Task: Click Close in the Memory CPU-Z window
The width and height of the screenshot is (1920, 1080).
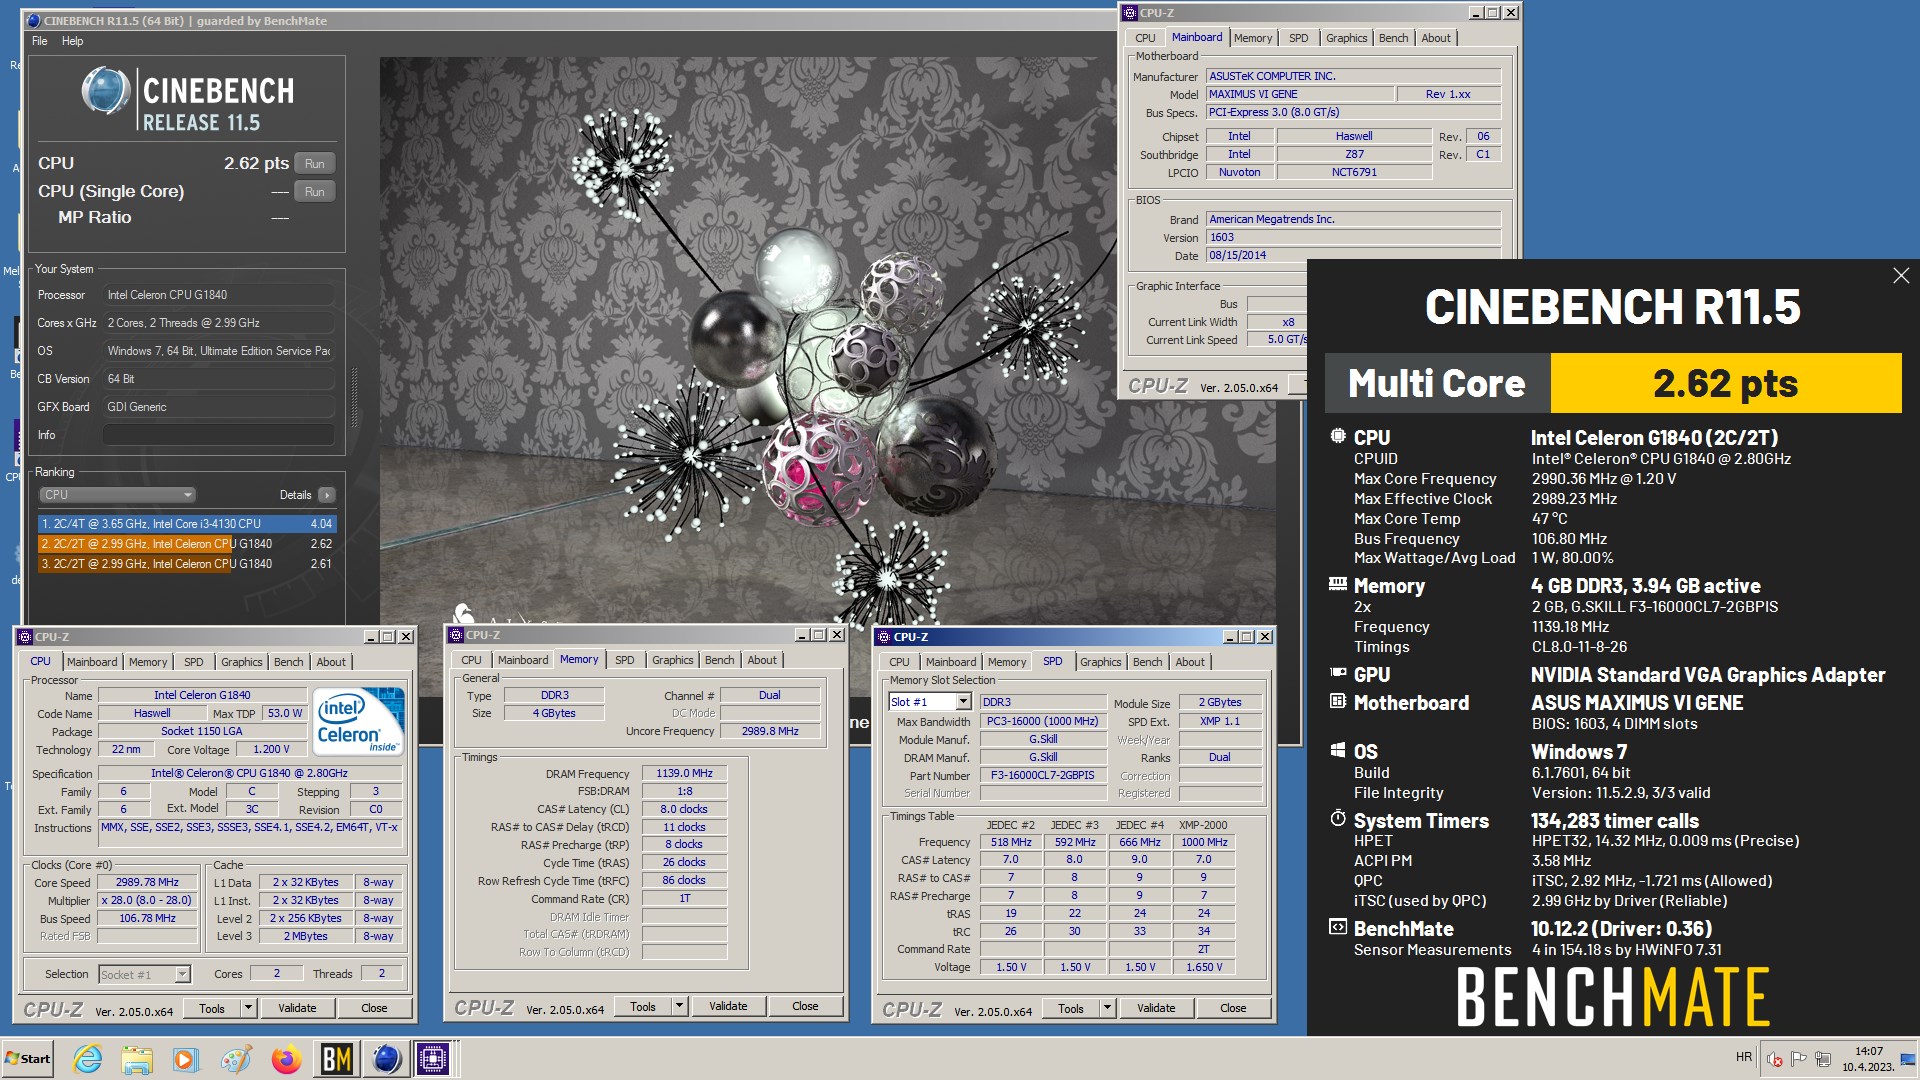Action: click(x=805, y=1006)
